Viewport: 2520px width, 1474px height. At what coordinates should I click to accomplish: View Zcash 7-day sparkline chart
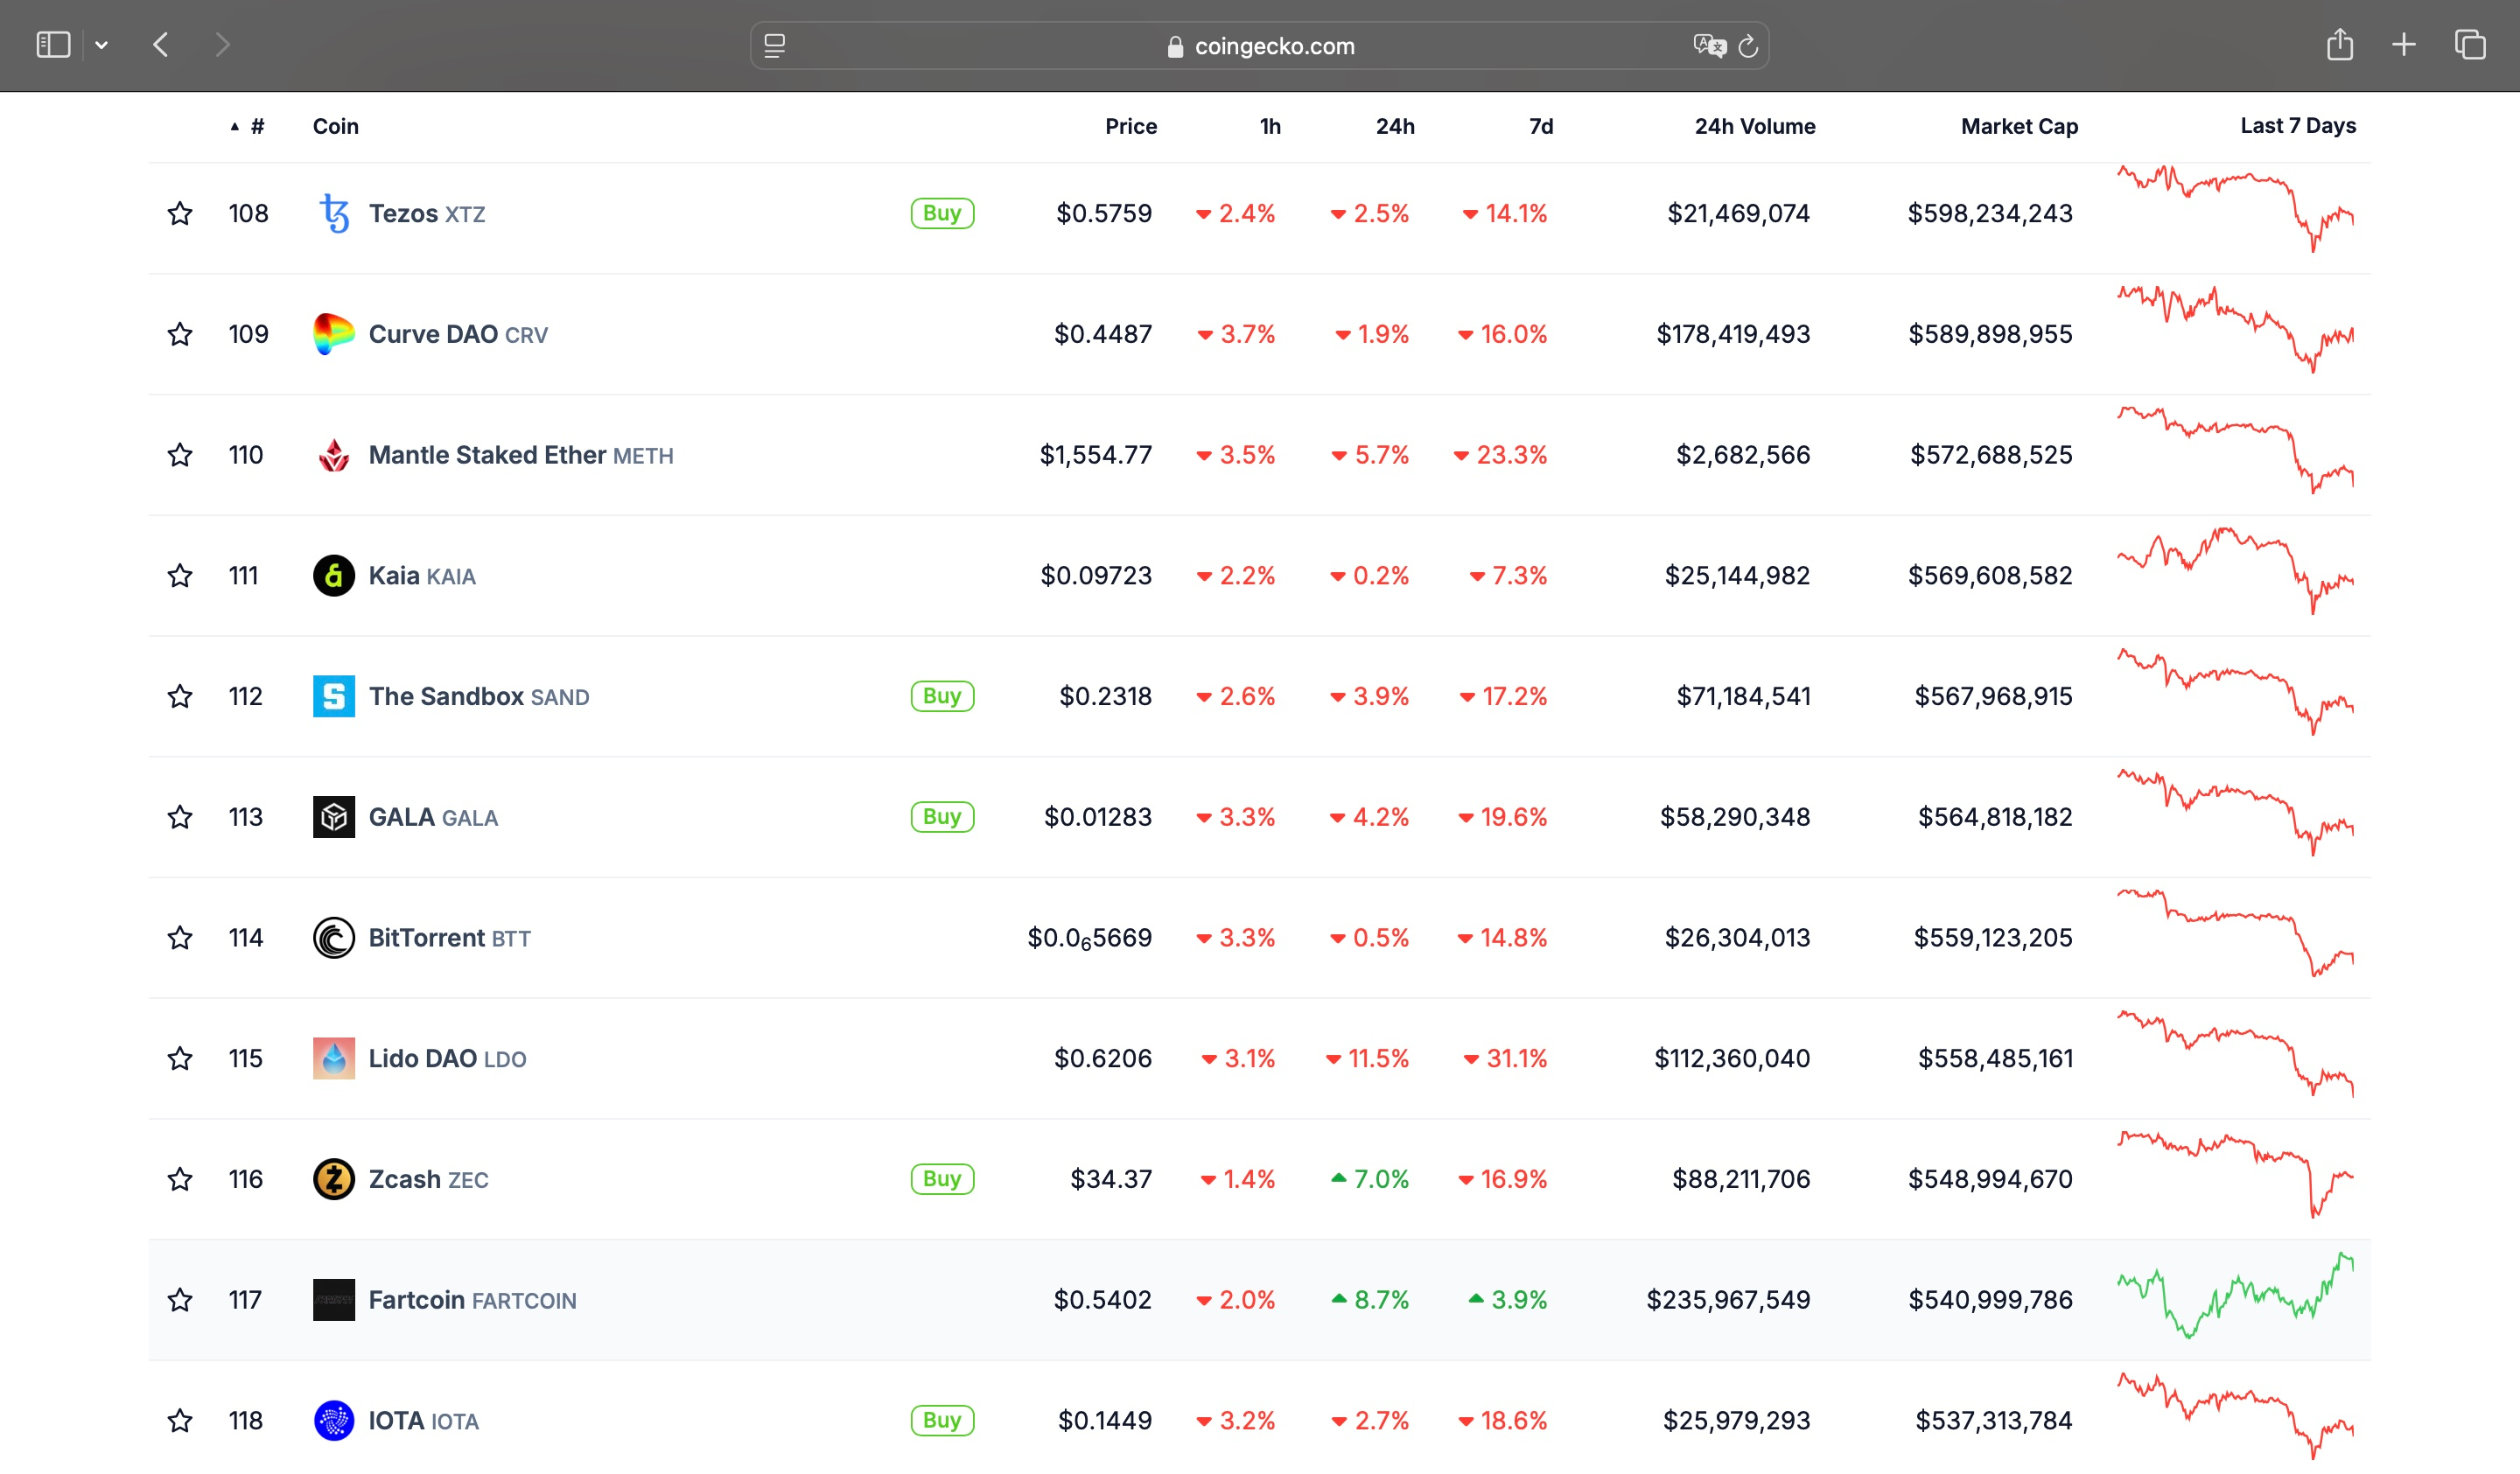(2235, 1174)
